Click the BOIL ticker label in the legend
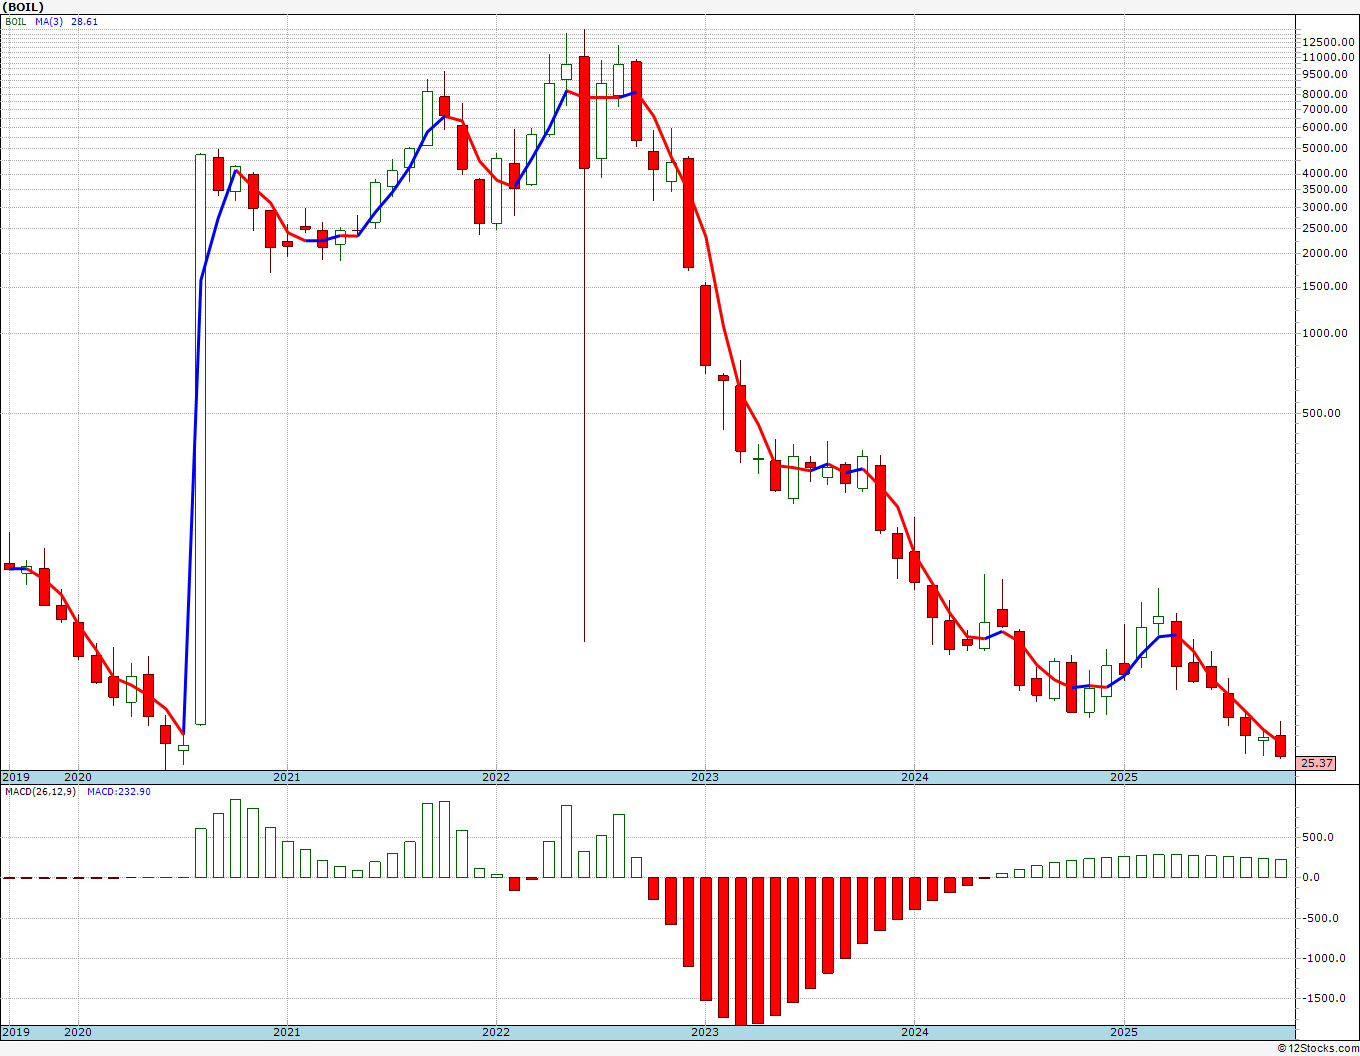 16,21
